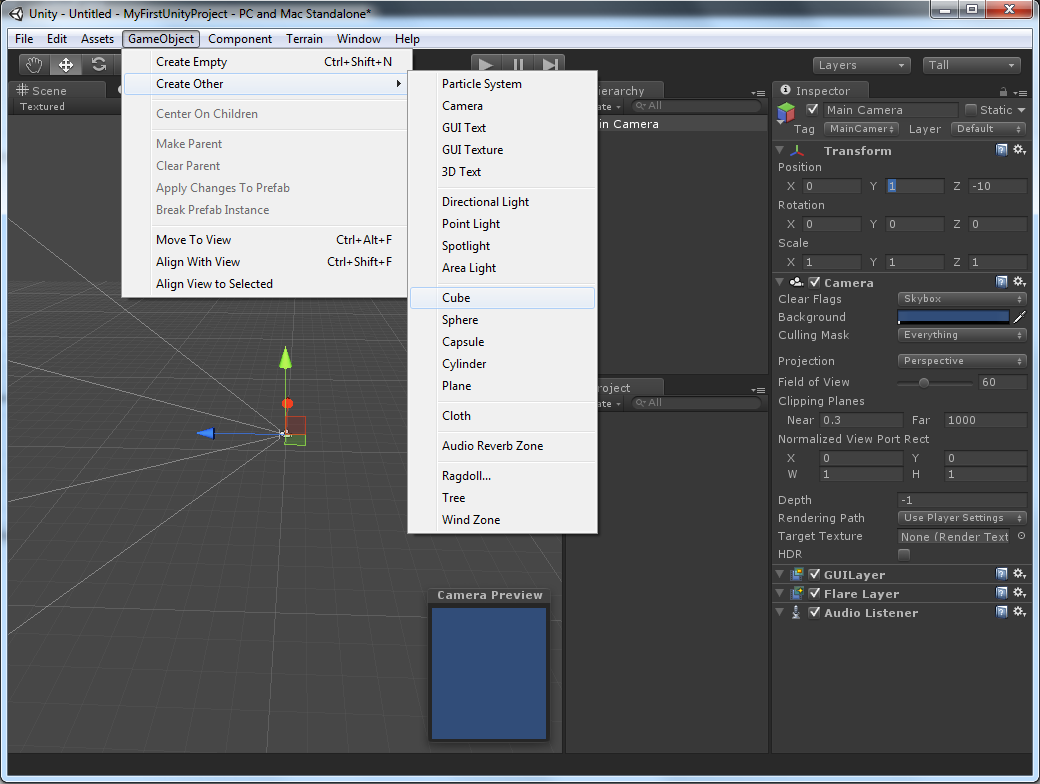Click the Main Camera object cube icon
Screen dimensions: 1040x784
[x=786, y=113]
